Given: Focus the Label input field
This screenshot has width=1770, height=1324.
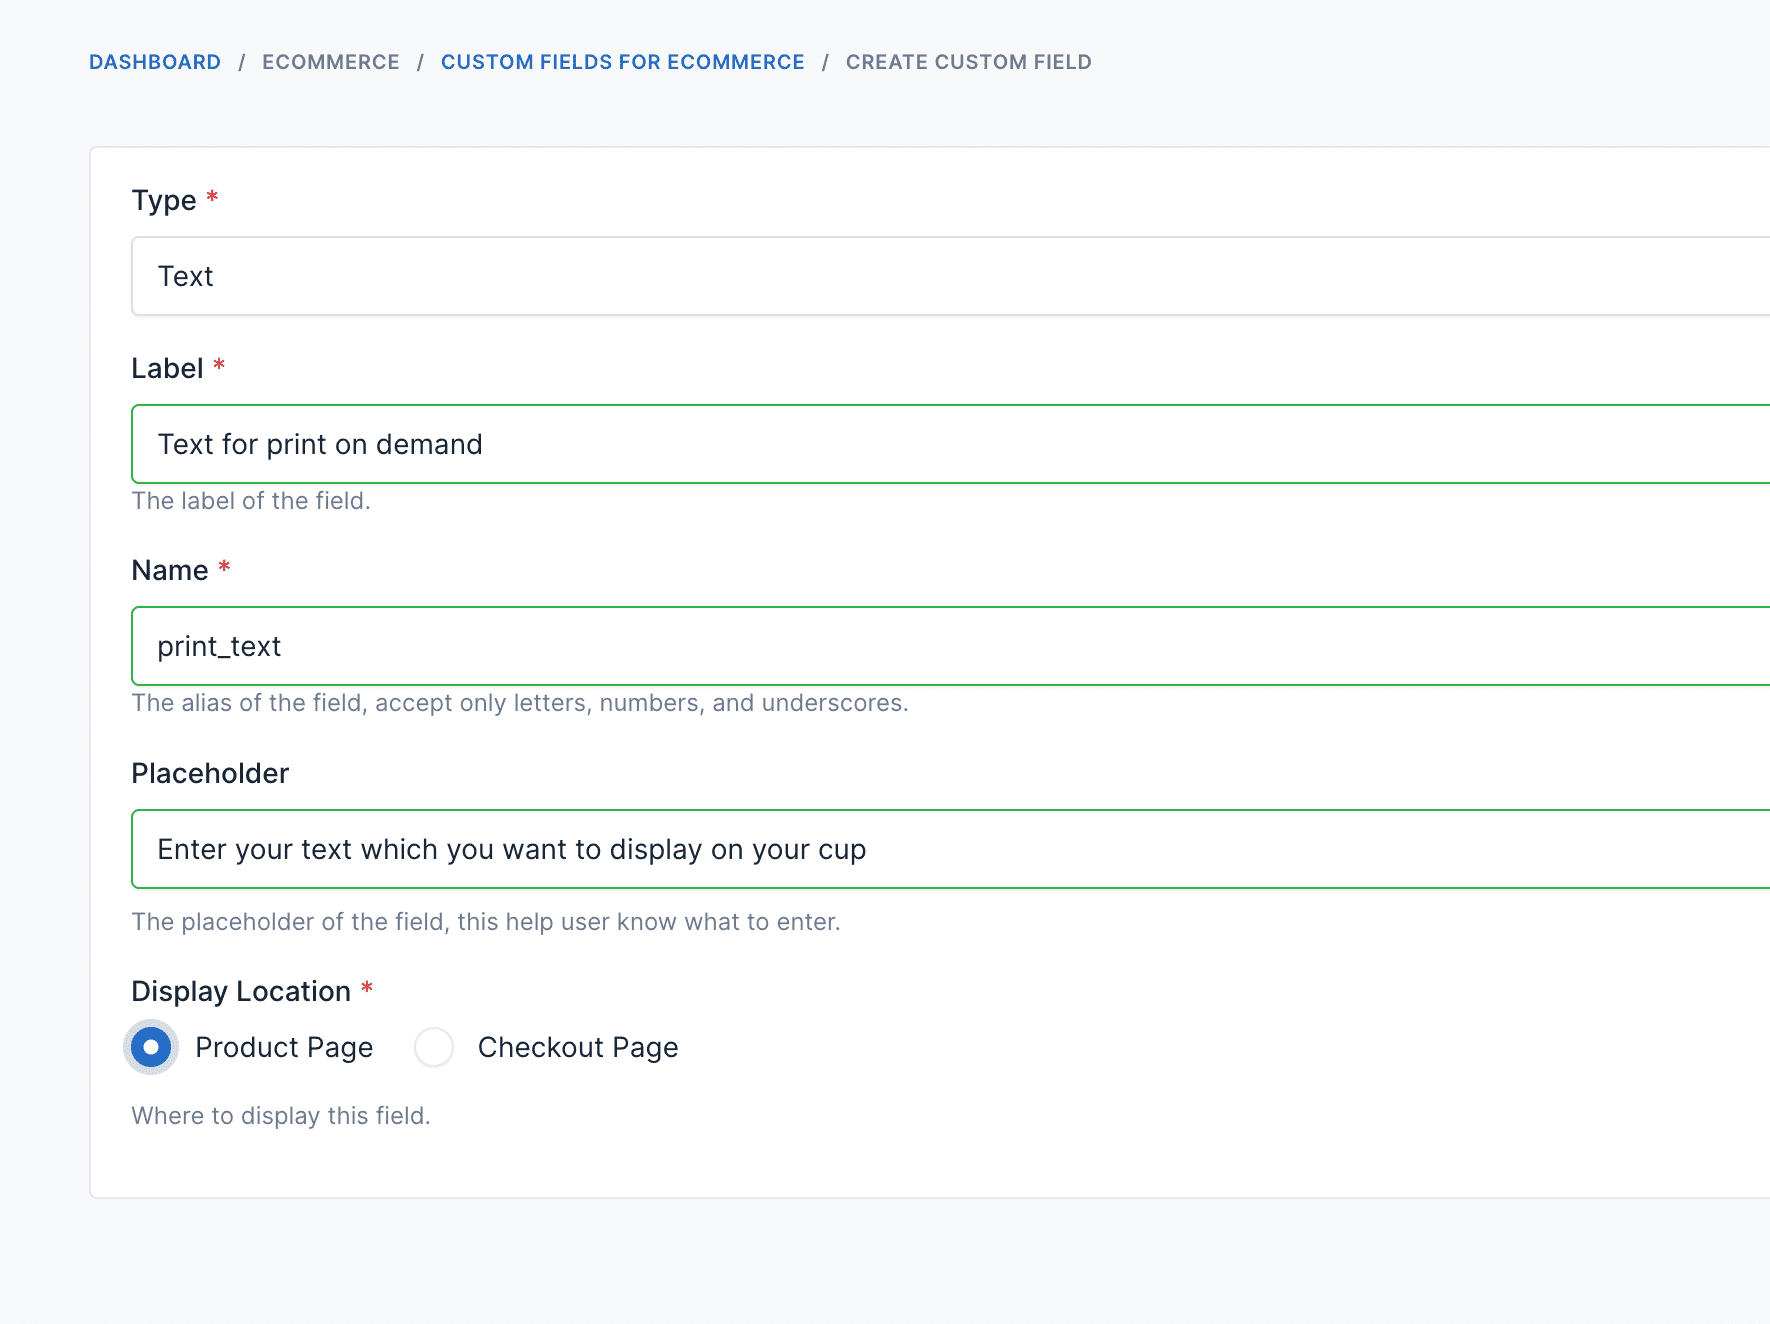Looking at the screenshot, I should coord(950,444).
